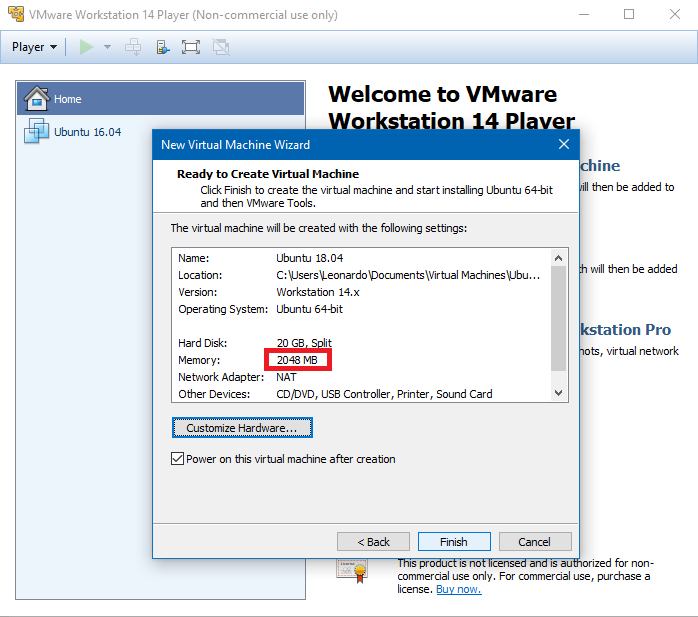Viewport: 698px width, 617px height.
Task: Click the license certificate icon
Action: [352, 570]
